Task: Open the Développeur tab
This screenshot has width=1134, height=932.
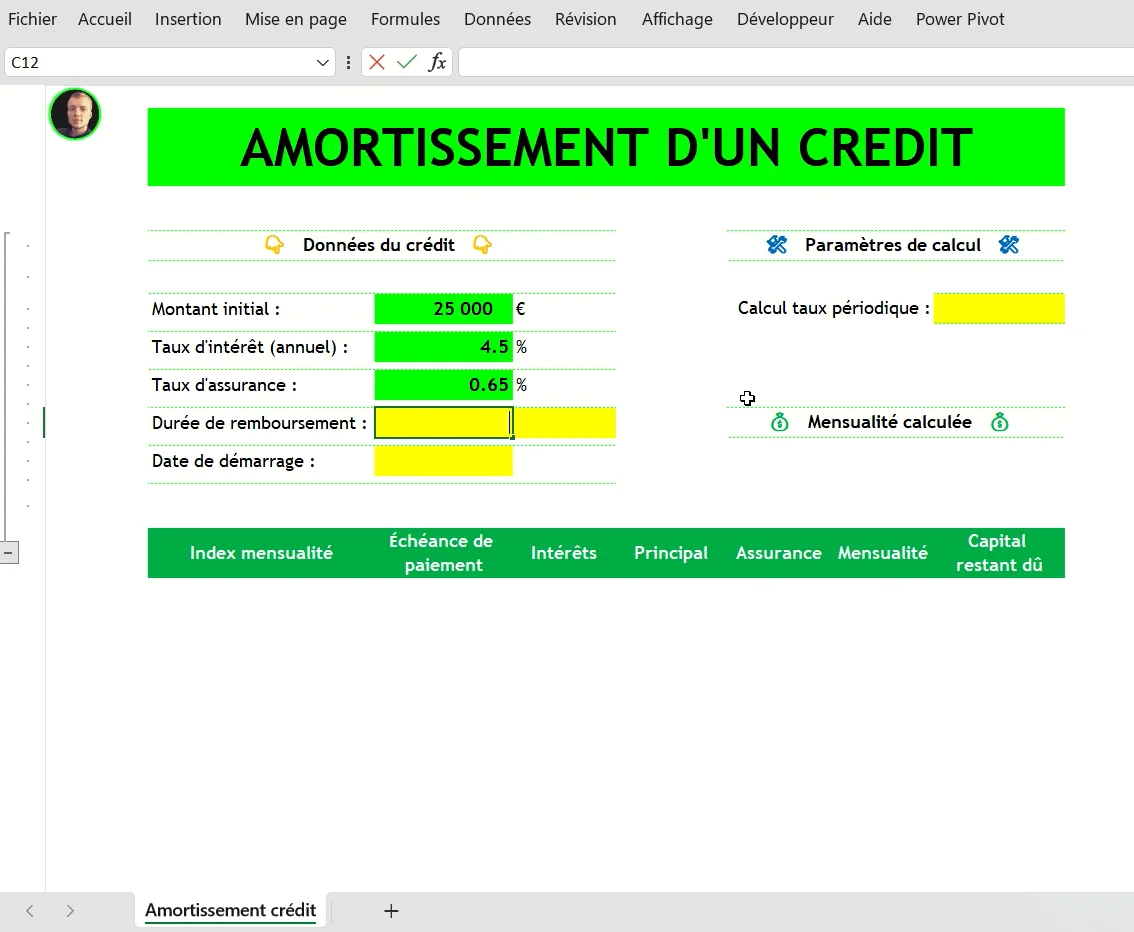Action: (x=785, y=20)
